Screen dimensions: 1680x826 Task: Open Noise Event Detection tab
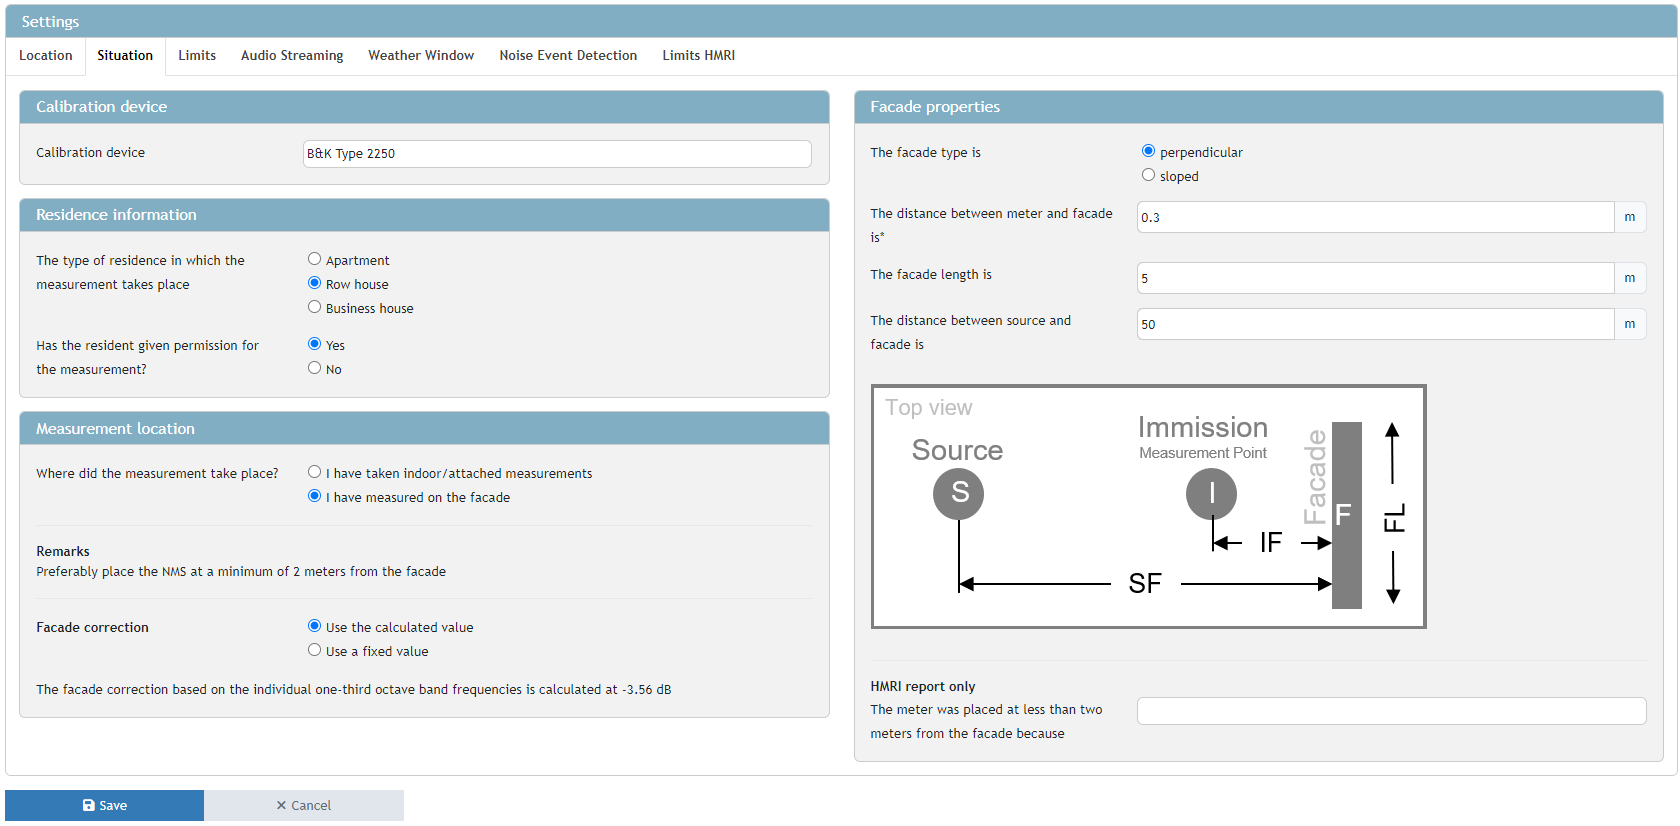[x=568, y=56]
